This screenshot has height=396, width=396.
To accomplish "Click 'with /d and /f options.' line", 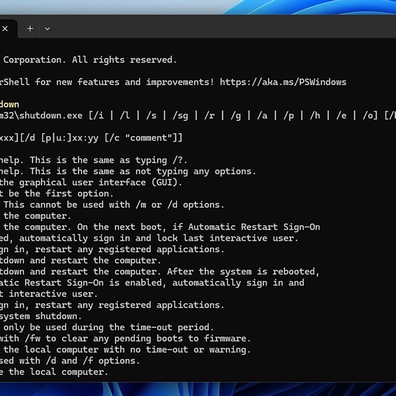I will pyautogui.click(x=79, y=361).
